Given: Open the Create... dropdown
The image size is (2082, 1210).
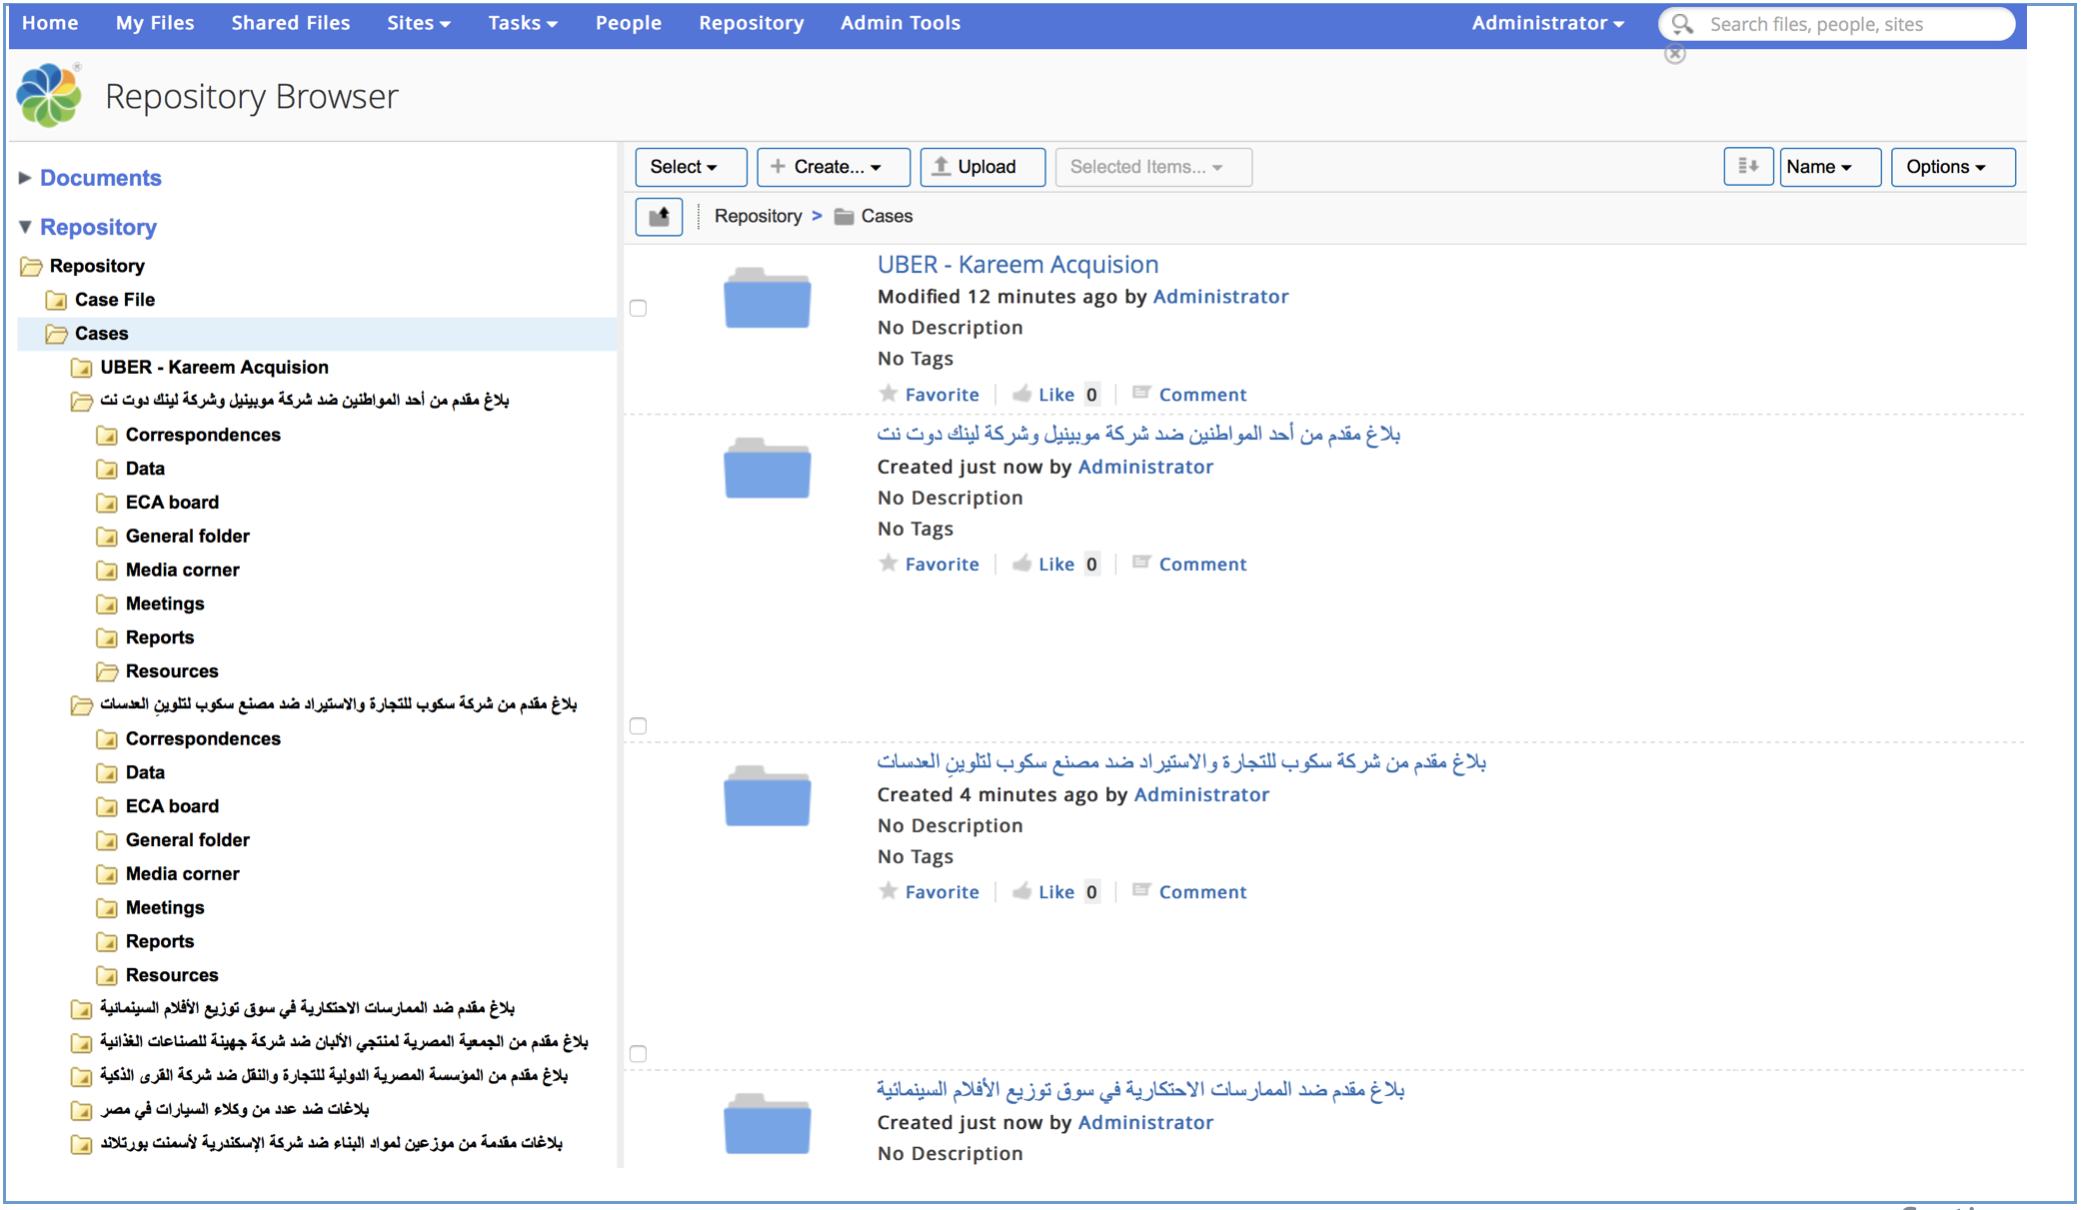Looking at the screenshot, I should click(x=832, y=167).
